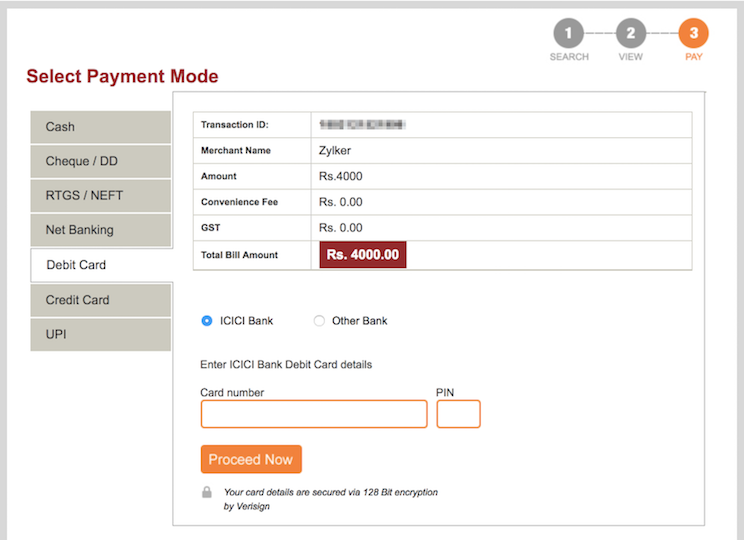
Task: Choose RTGS / NEFT payment mode
Action: pyautogui.click(x=101, y=195)
